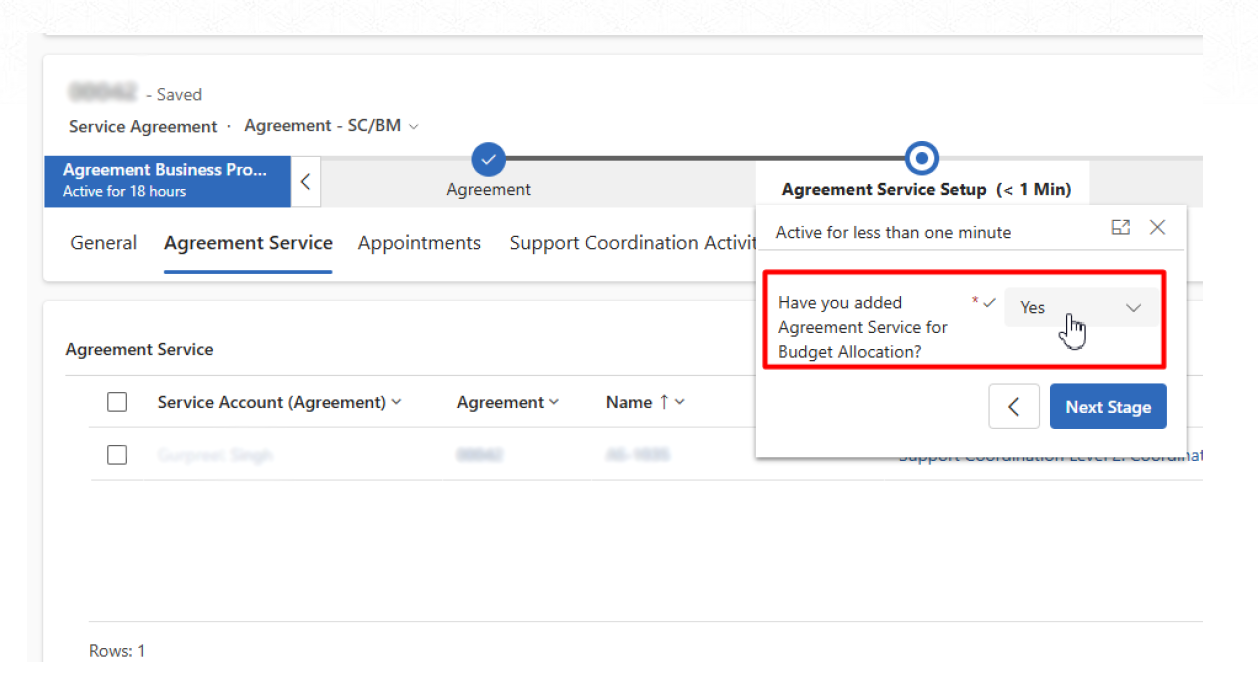Image resolution: width=1258 pixels, height=696 pixels.
Task: Pop out the stage flyout panel
Action: [1121, 228]
